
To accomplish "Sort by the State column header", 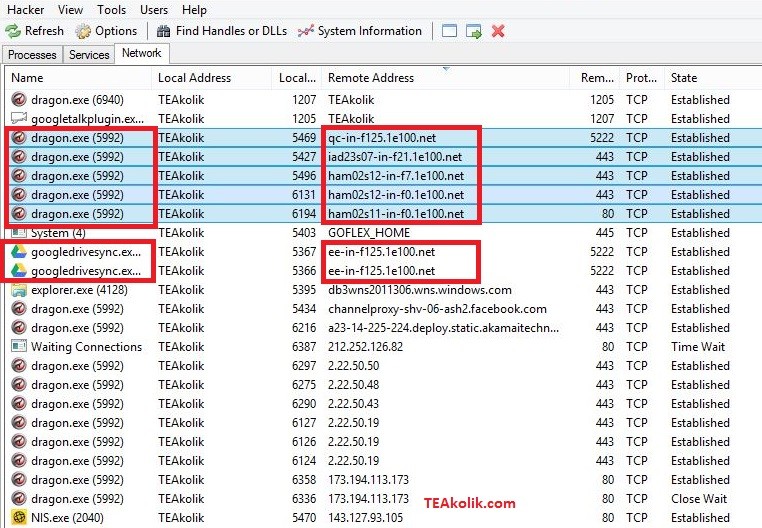I will point(712,78).
